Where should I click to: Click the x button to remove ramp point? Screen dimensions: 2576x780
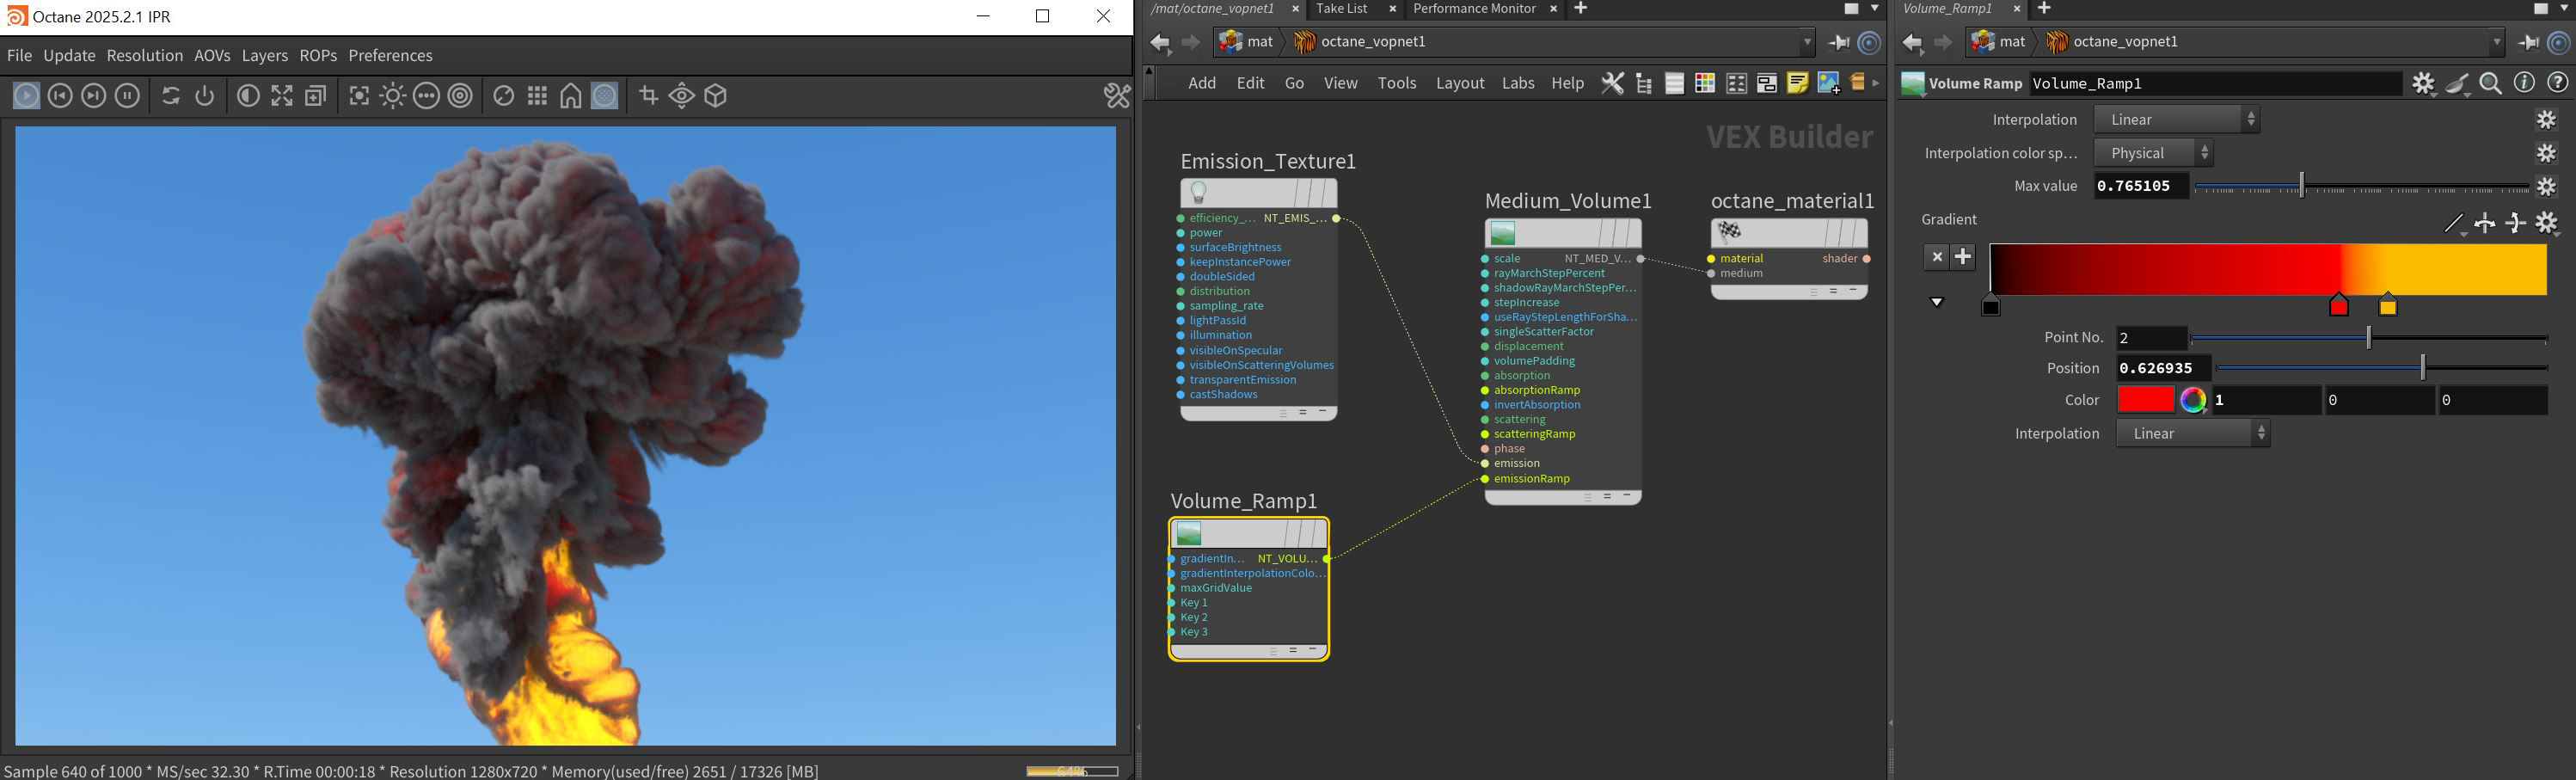(x=1937, y=257)
